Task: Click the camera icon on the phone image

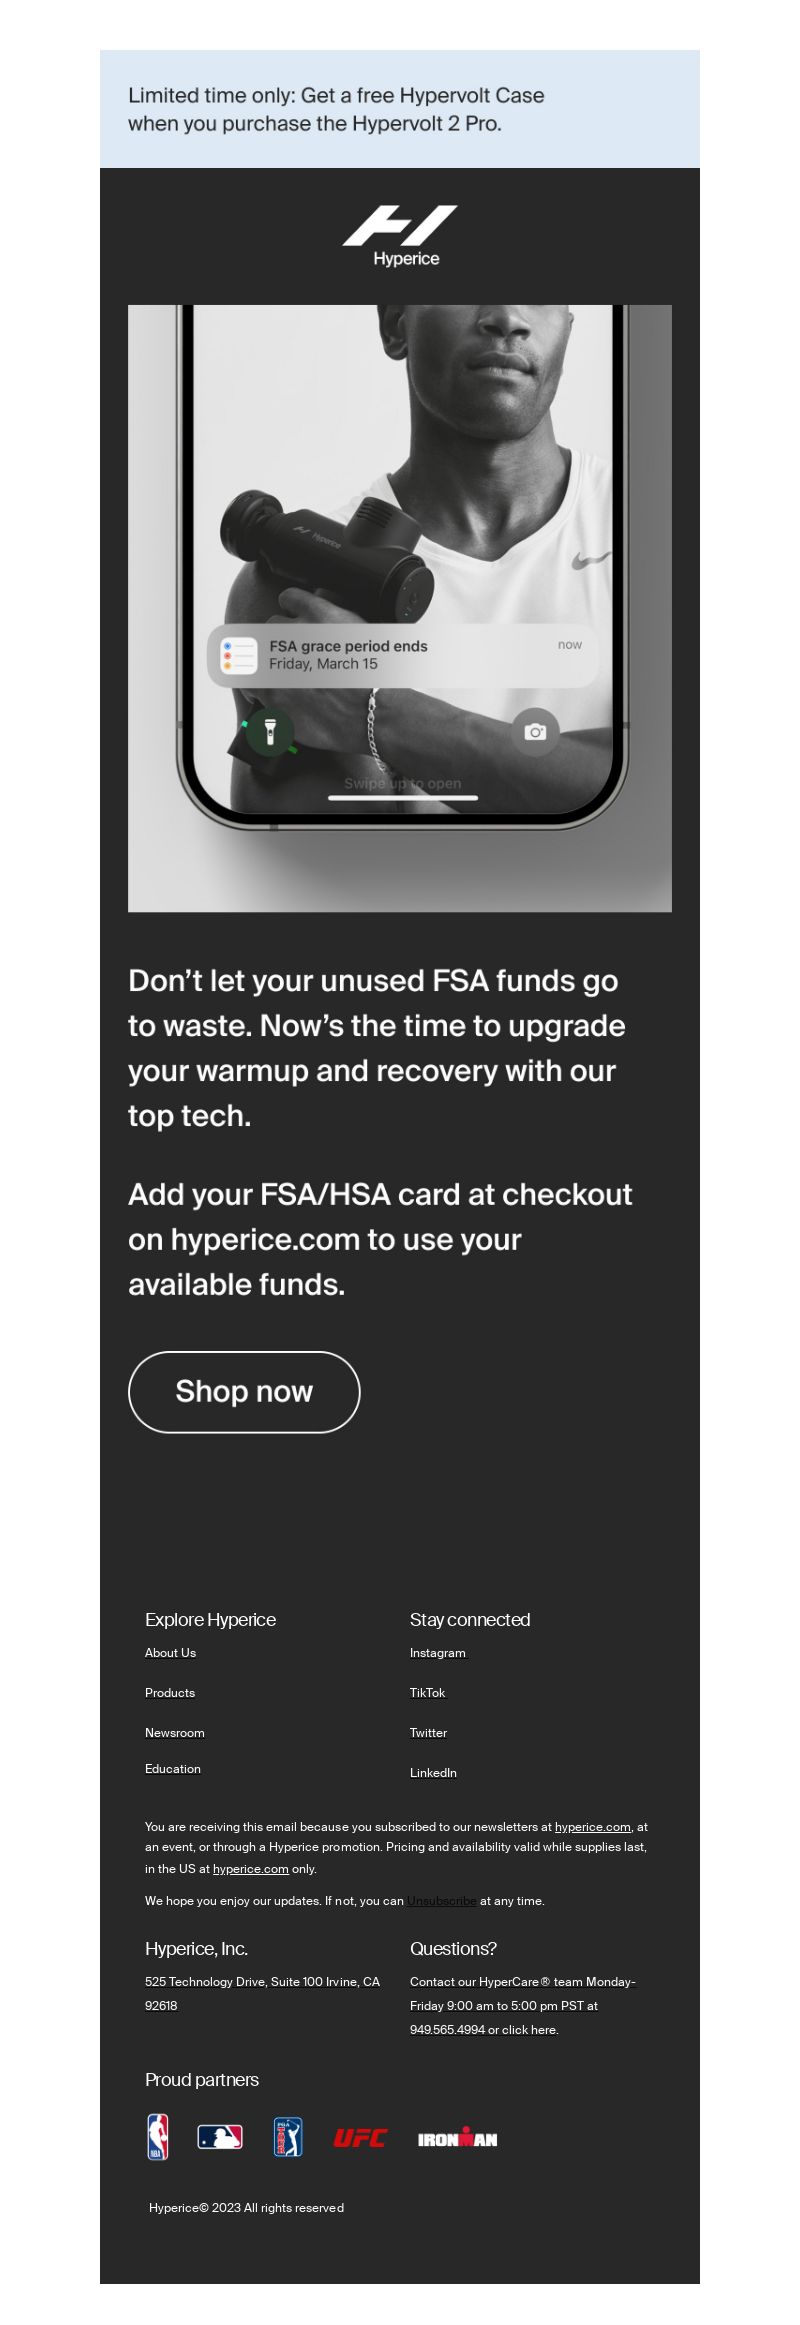Action: (x=536, y=731)
